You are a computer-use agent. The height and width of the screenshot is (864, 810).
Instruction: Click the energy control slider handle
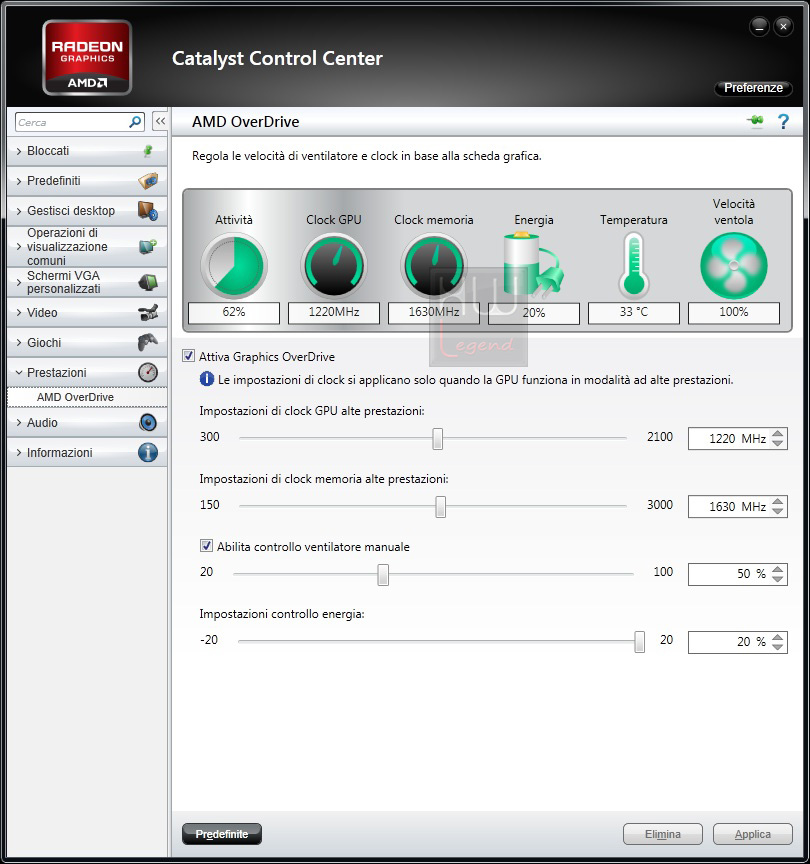(639, 642)
